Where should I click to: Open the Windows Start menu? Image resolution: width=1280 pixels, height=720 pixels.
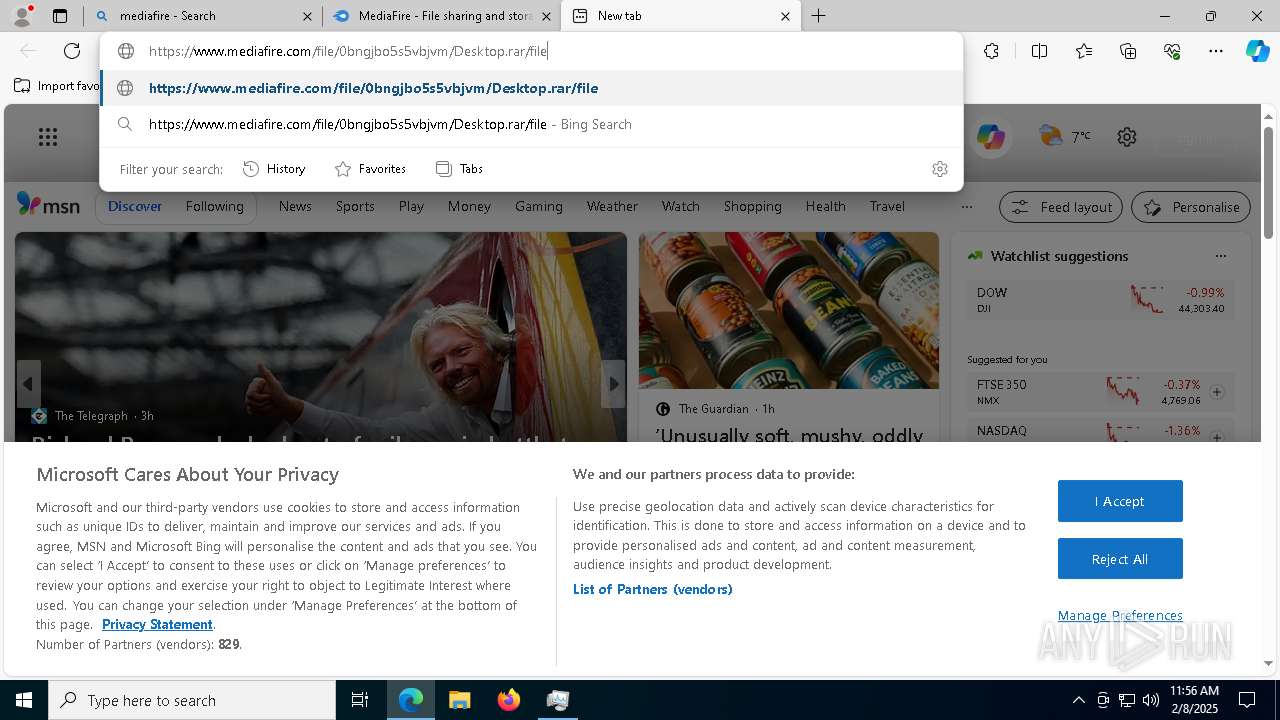[x=23, y=700]
